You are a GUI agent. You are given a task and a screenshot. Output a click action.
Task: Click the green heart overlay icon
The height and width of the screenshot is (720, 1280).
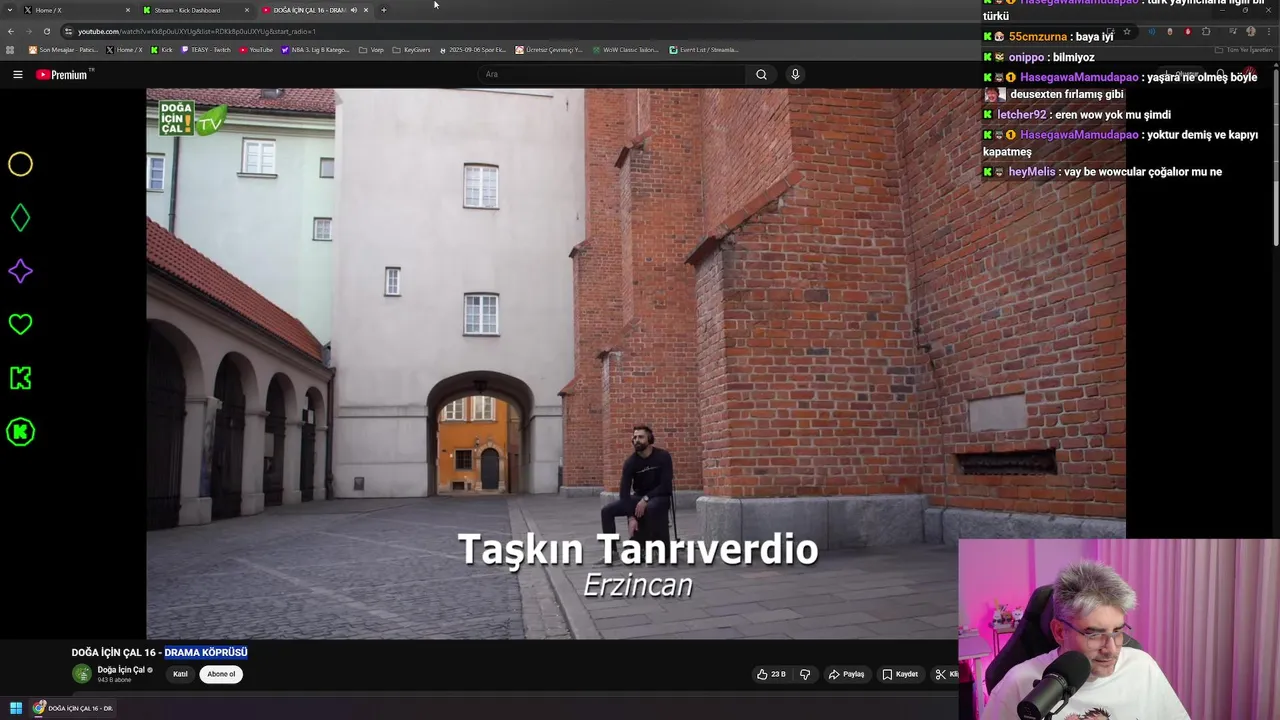(20, 324)
